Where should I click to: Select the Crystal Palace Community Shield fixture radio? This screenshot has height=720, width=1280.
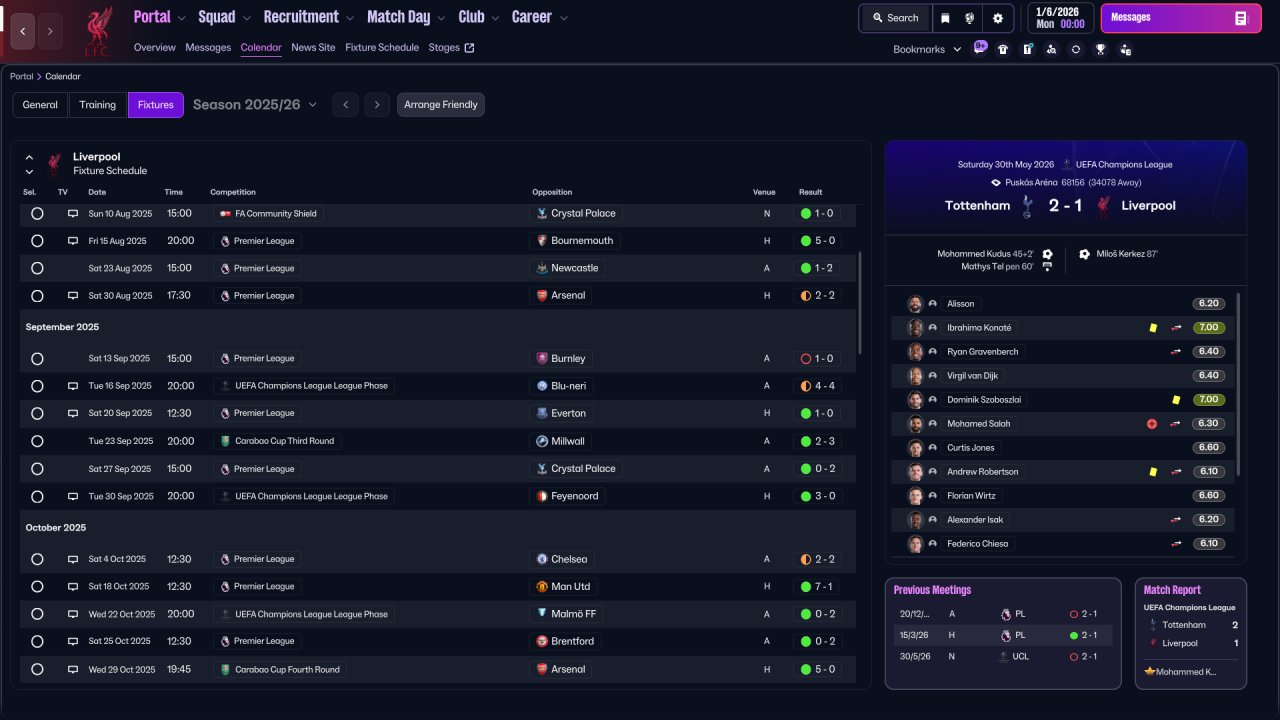37,213
